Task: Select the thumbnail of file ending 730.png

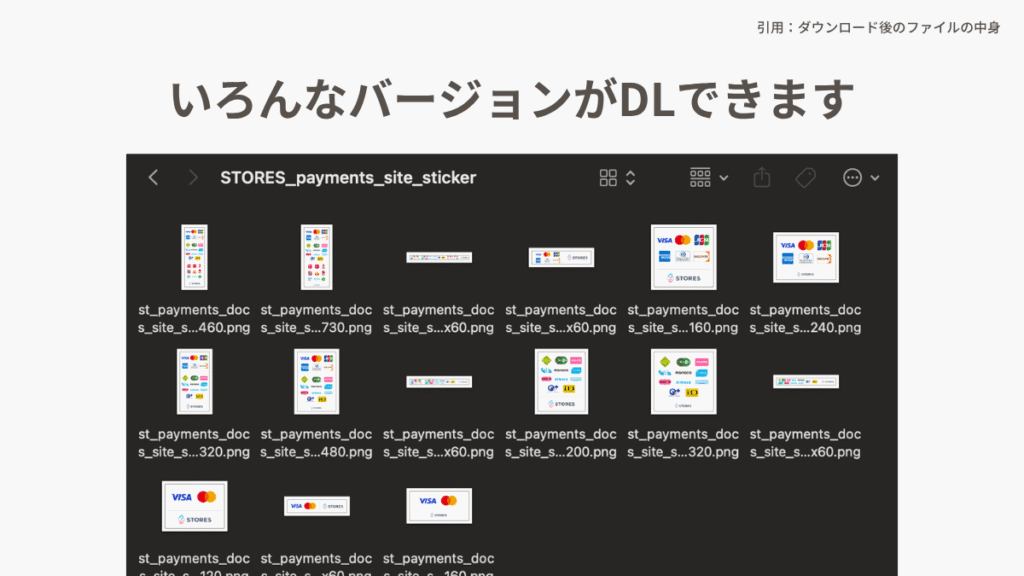Action: 316,257
